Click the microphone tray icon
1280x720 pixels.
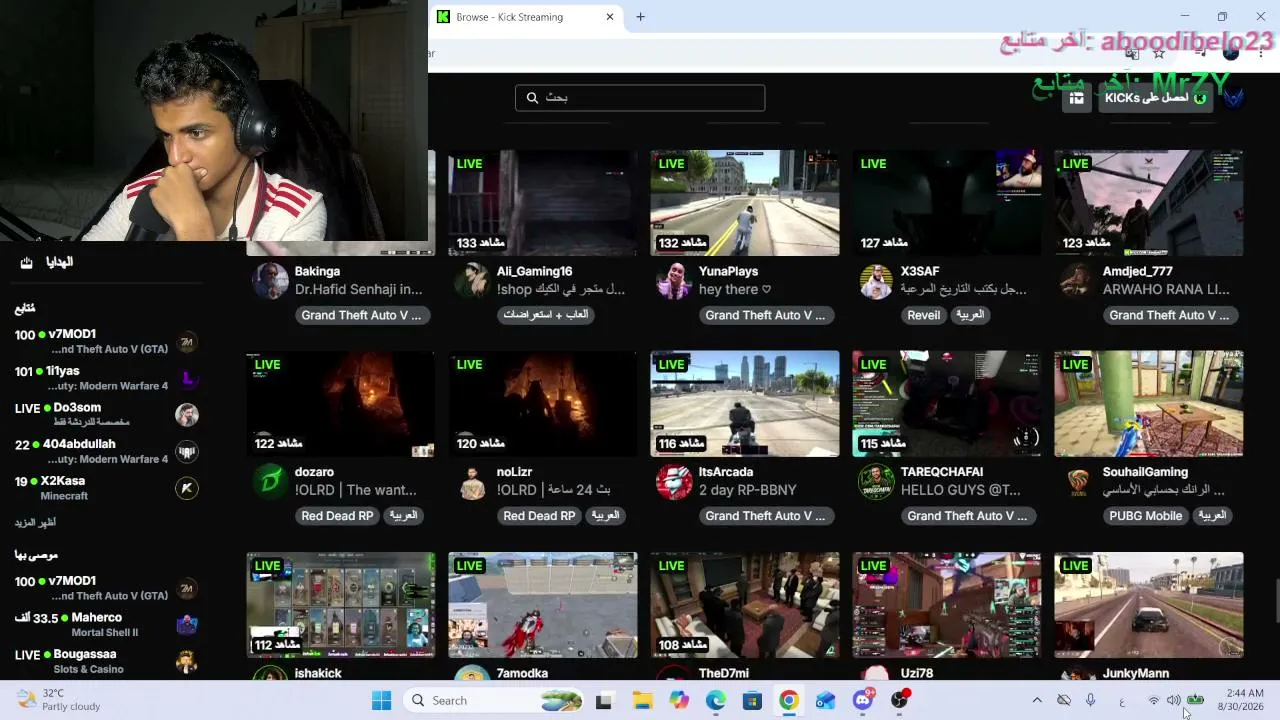pos(1091,701)
